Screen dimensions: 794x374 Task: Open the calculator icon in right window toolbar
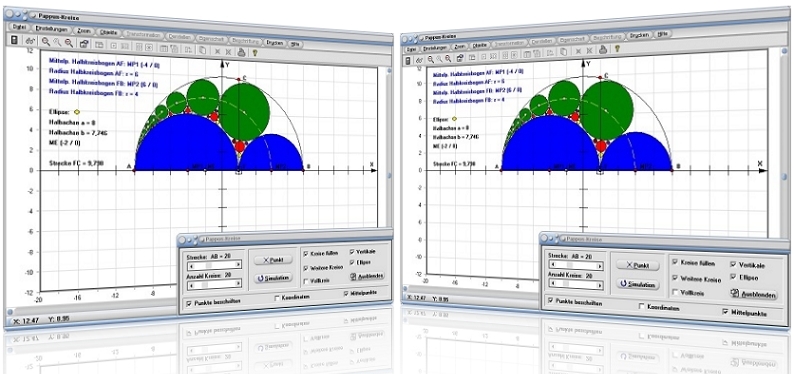[408, 60]
